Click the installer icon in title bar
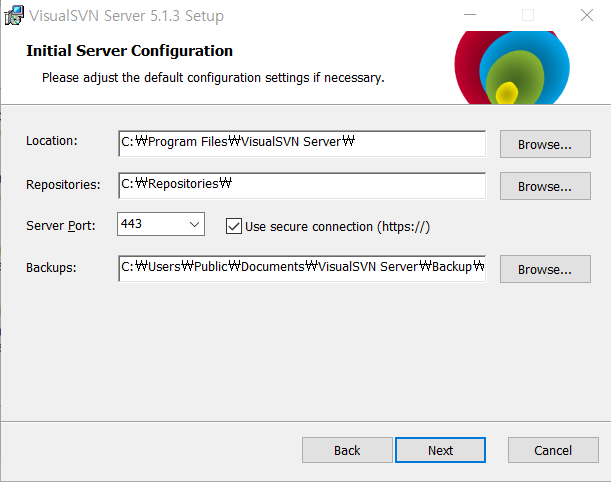 click(14, 16)
